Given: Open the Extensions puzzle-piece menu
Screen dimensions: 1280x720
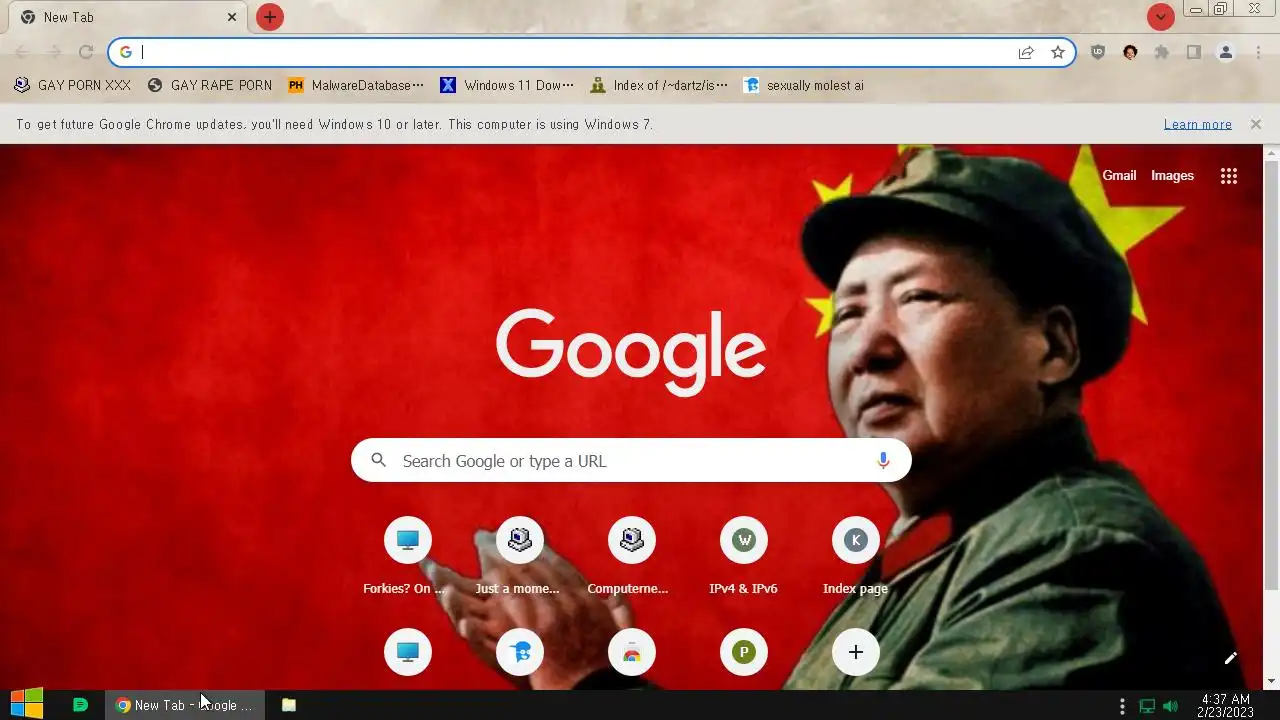Looking at the screenshot, I should click(1162, 52).
